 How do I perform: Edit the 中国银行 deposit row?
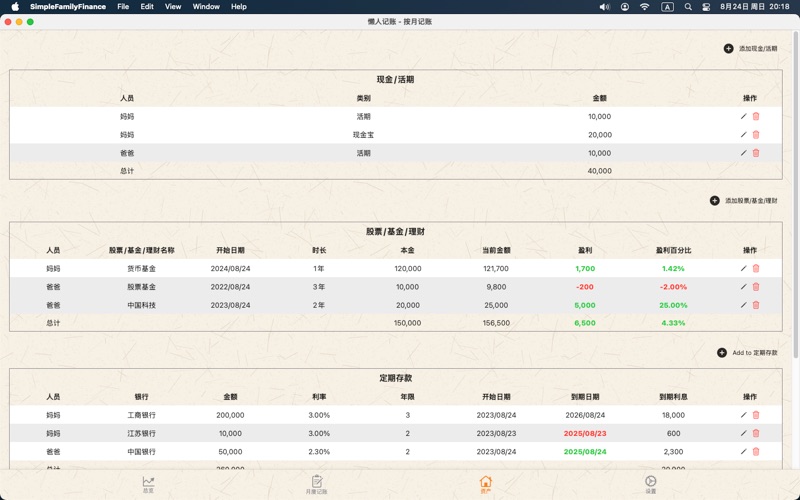point(743,452)
